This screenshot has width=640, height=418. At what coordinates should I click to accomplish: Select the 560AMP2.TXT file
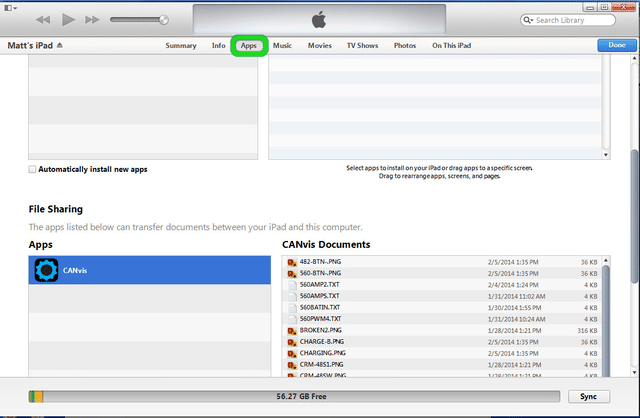443,285
